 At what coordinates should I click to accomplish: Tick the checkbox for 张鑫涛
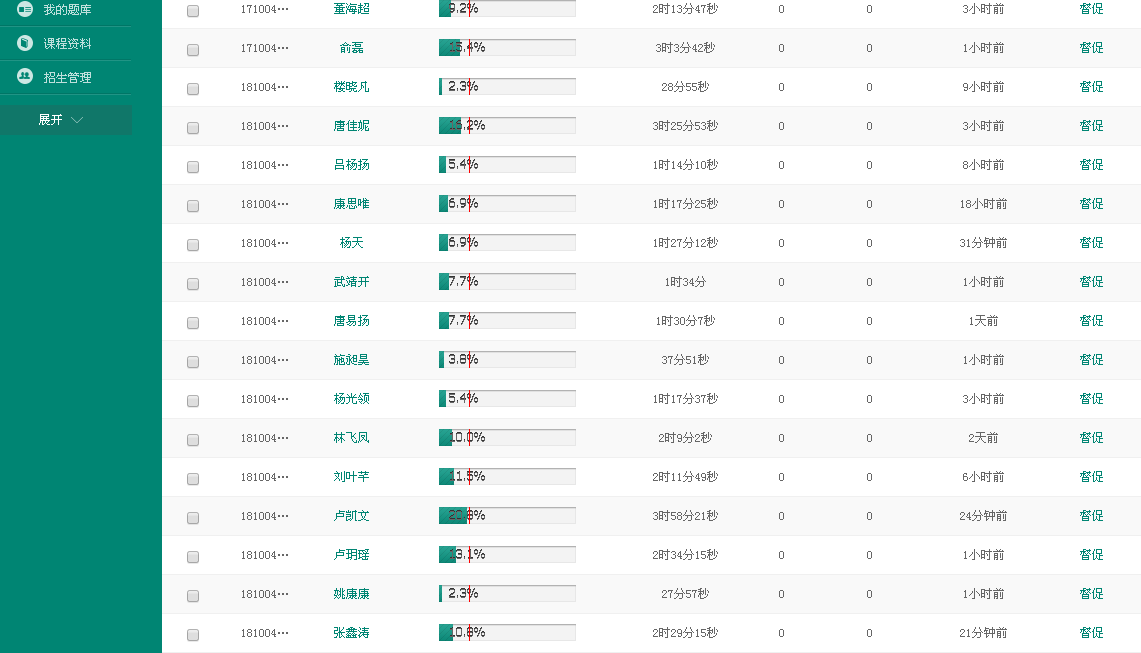coord(193,634)
